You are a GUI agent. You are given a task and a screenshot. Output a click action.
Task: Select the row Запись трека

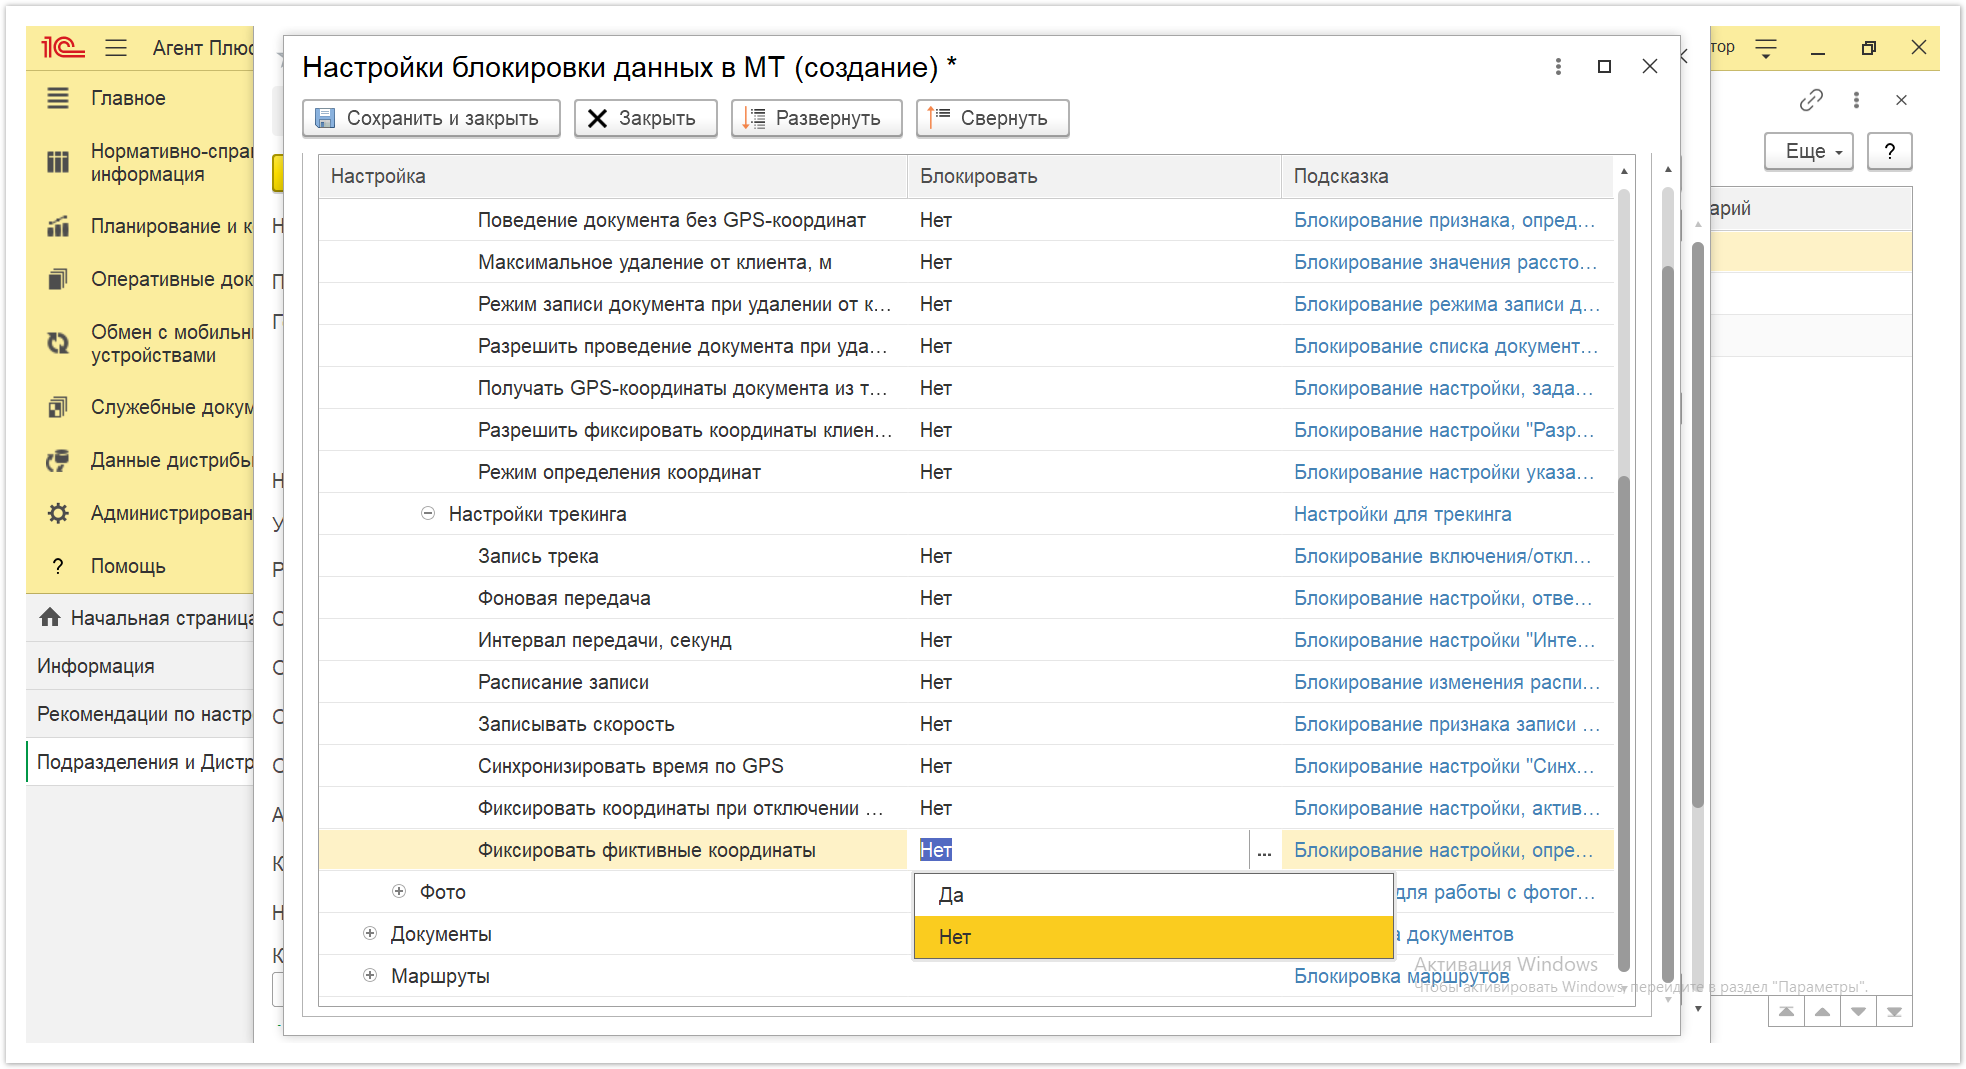(x=966, y=556)
